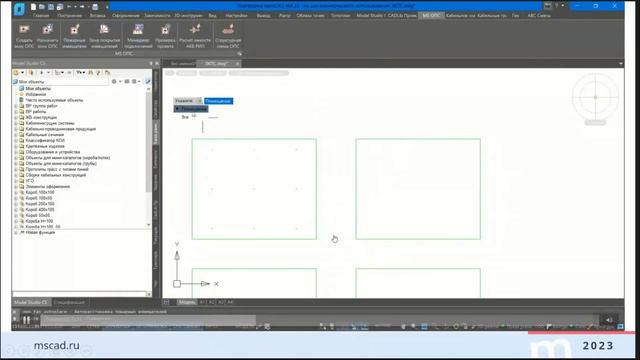Click the video progress bar
The height and width of the screenshot is (360, 640).
148,320
